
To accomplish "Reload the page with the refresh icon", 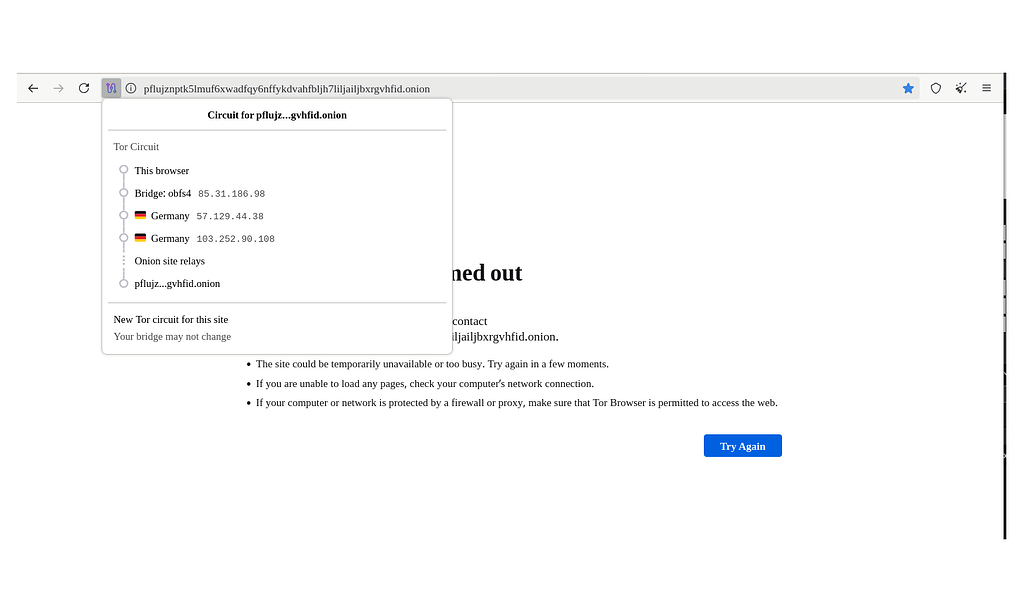I will pyautogui.click(x=84, y=88).
